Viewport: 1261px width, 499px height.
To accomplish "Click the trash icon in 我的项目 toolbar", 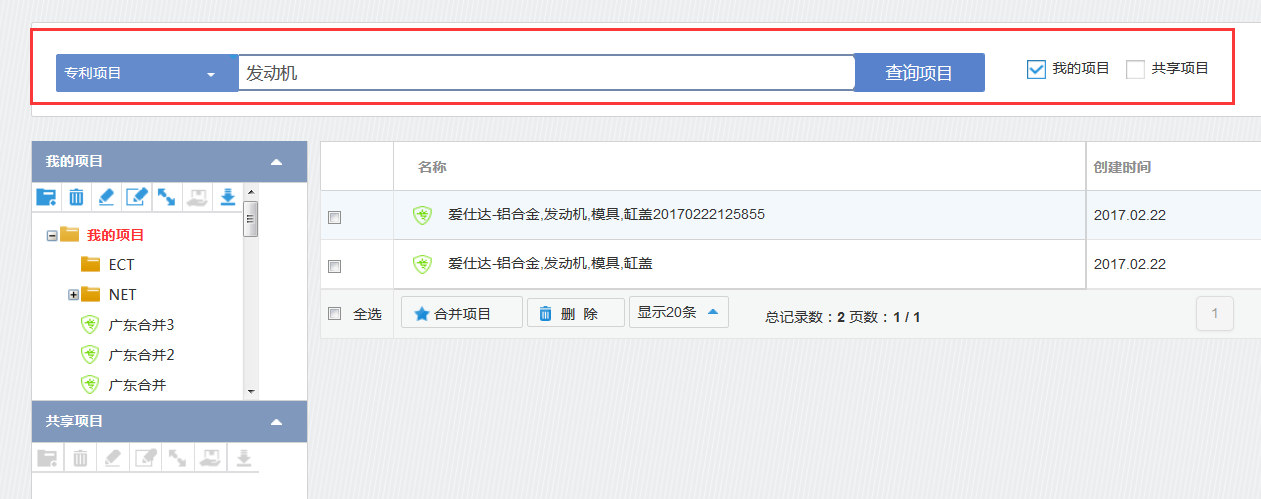I will (76, 197).
